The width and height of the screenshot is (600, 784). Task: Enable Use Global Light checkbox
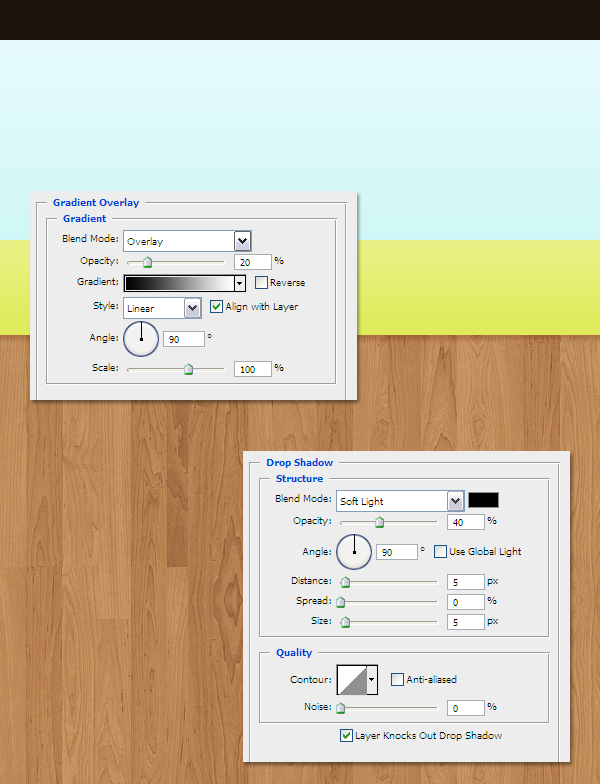pyautogui.click(x=440, y=552)
